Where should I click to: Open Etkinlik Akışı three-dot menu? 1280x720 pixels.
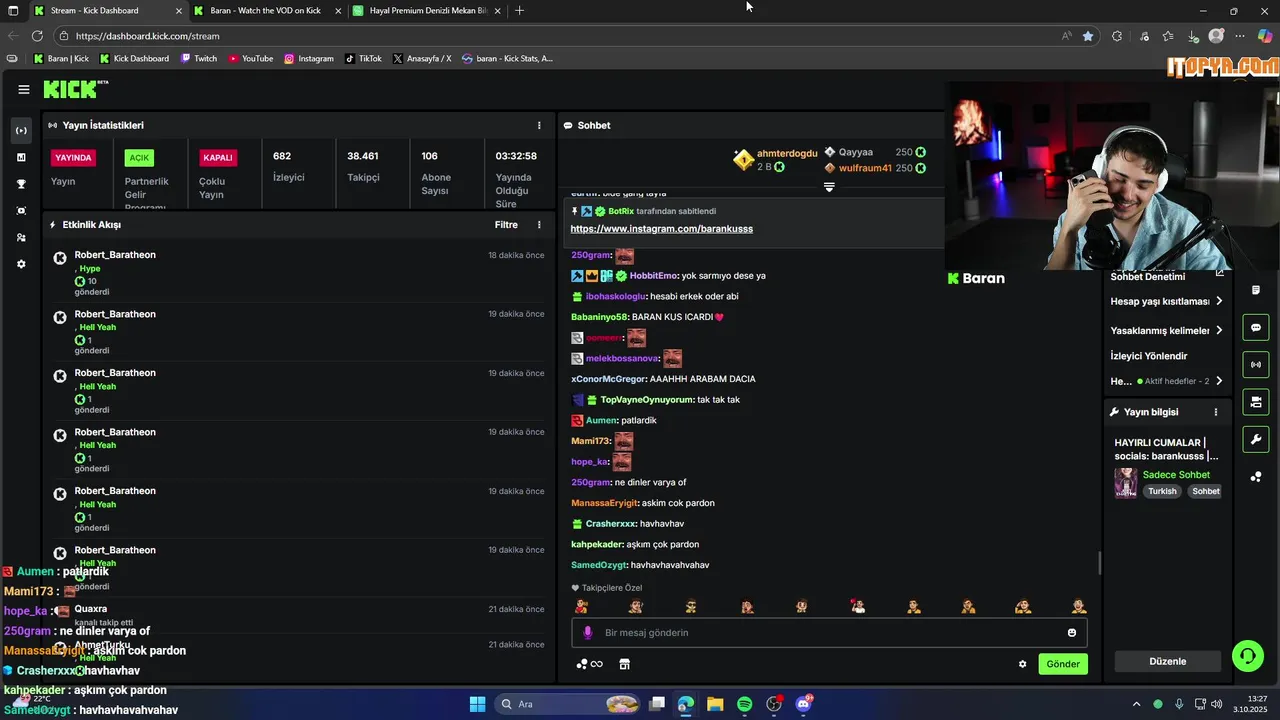tap(539, 225)
